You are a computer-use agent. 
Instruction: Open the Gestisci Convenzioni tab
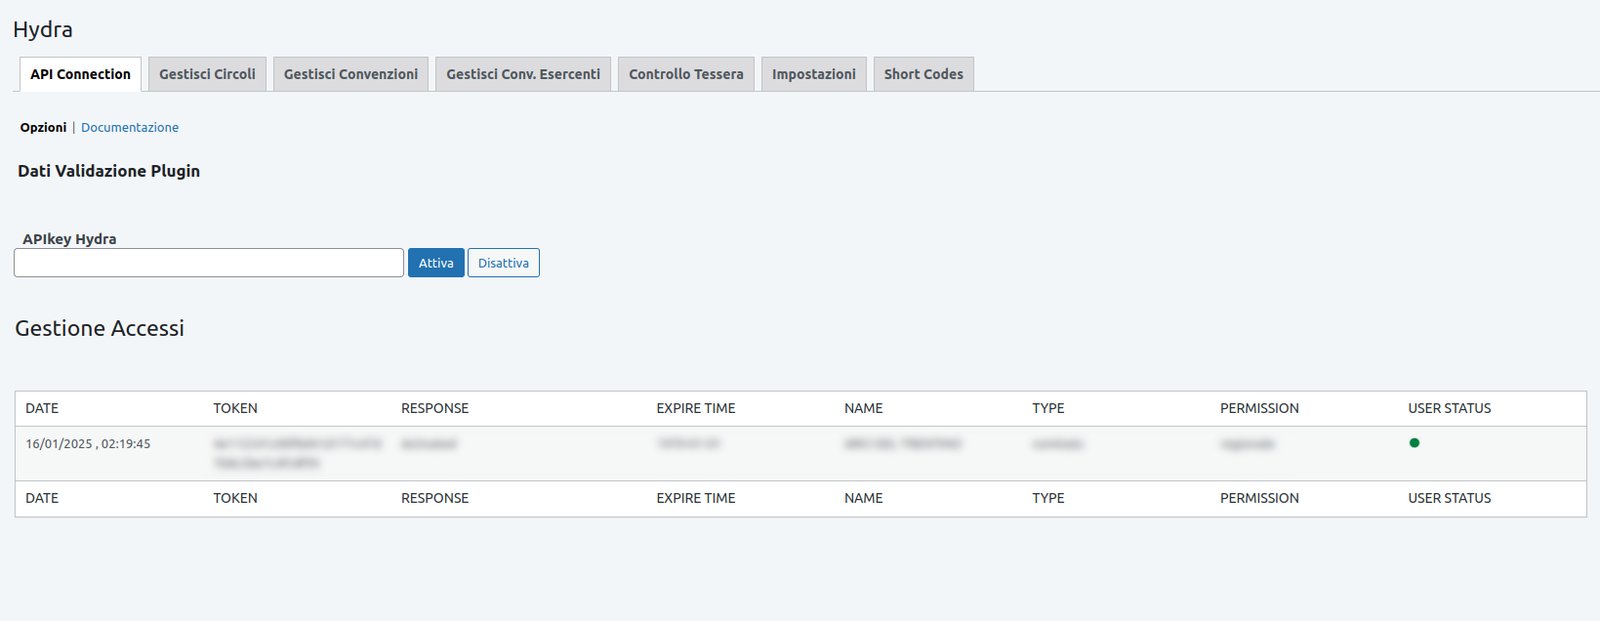pos(351,74)
